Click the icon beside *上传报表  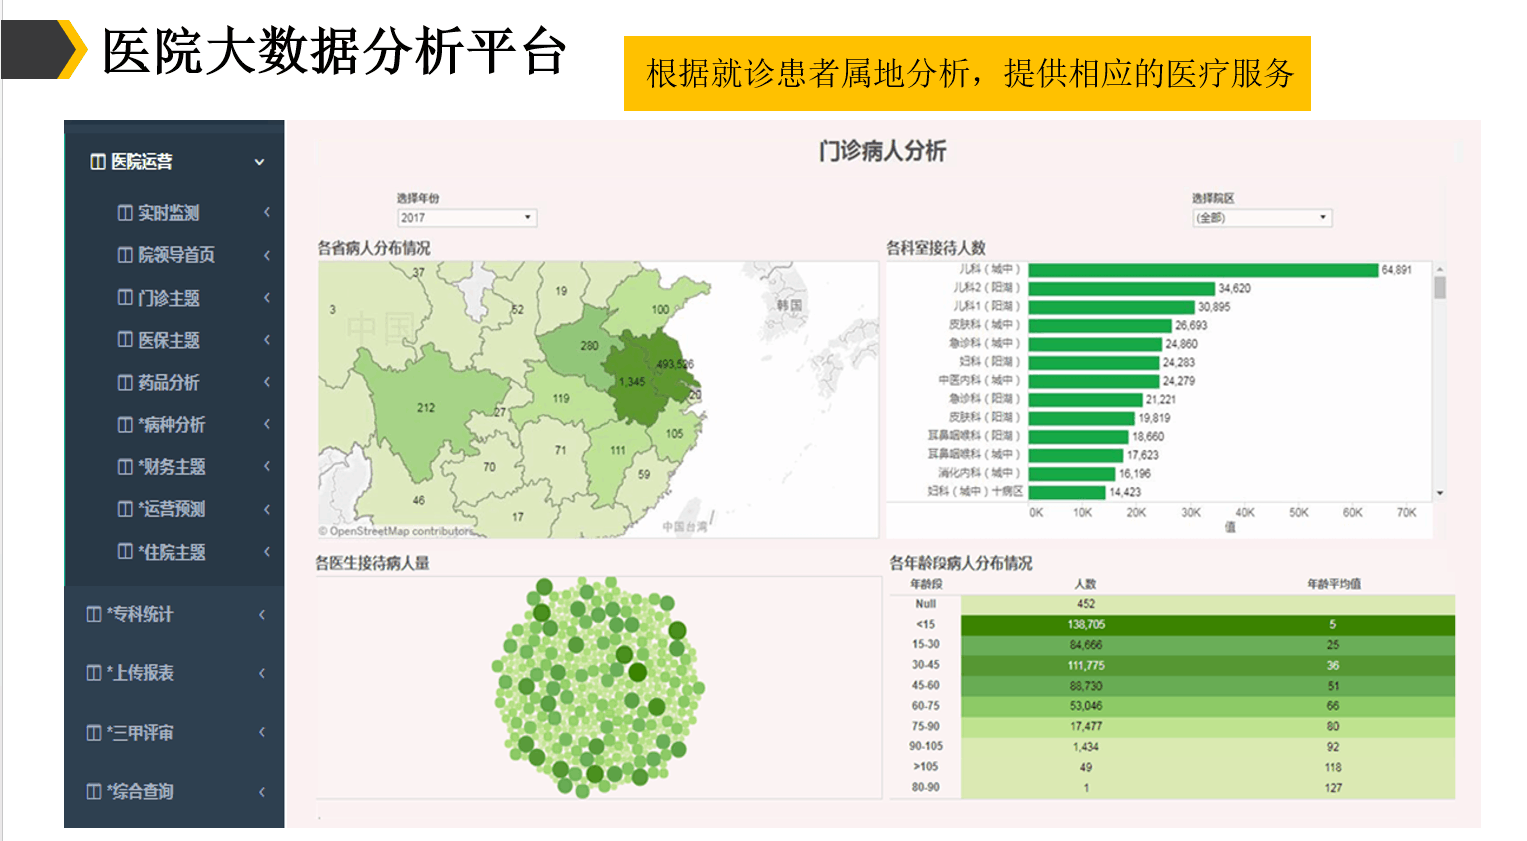(x=94, y=673)
